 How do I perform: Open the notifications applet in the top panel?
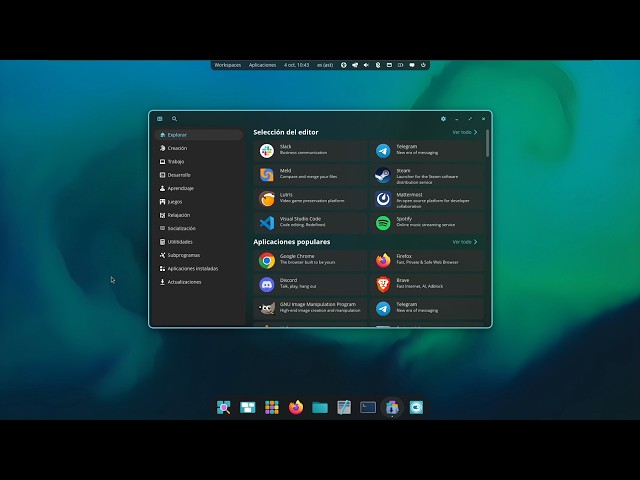click(412, 65)
